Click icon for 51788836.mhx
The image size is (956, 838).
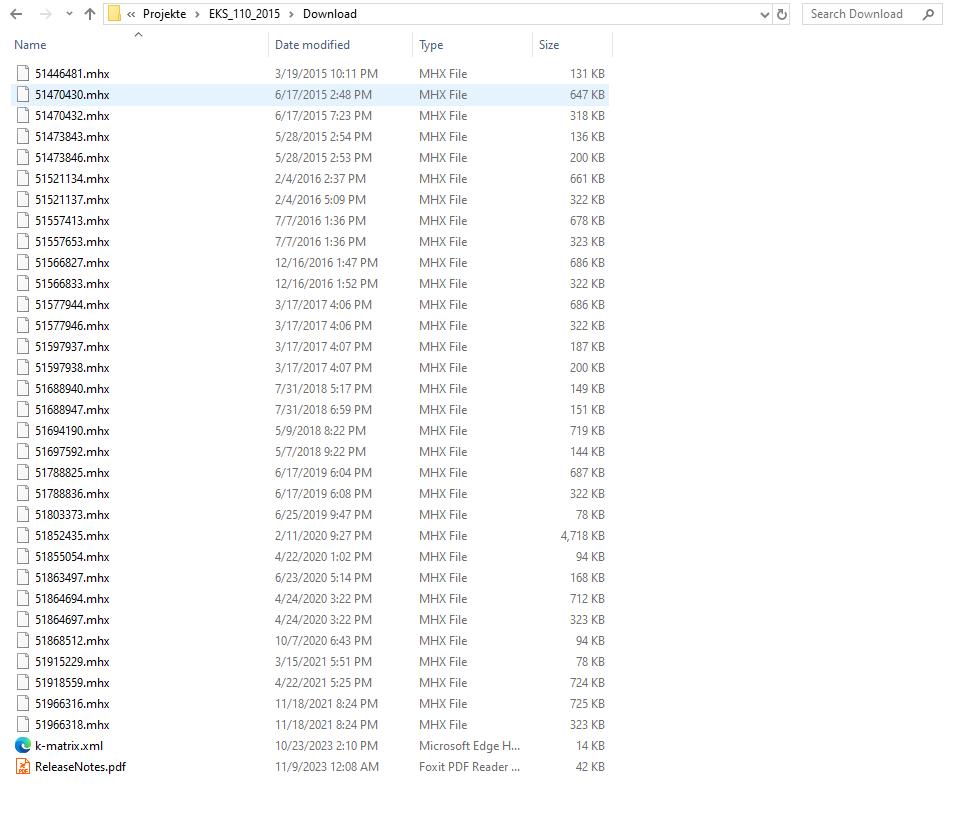(23, 494)
